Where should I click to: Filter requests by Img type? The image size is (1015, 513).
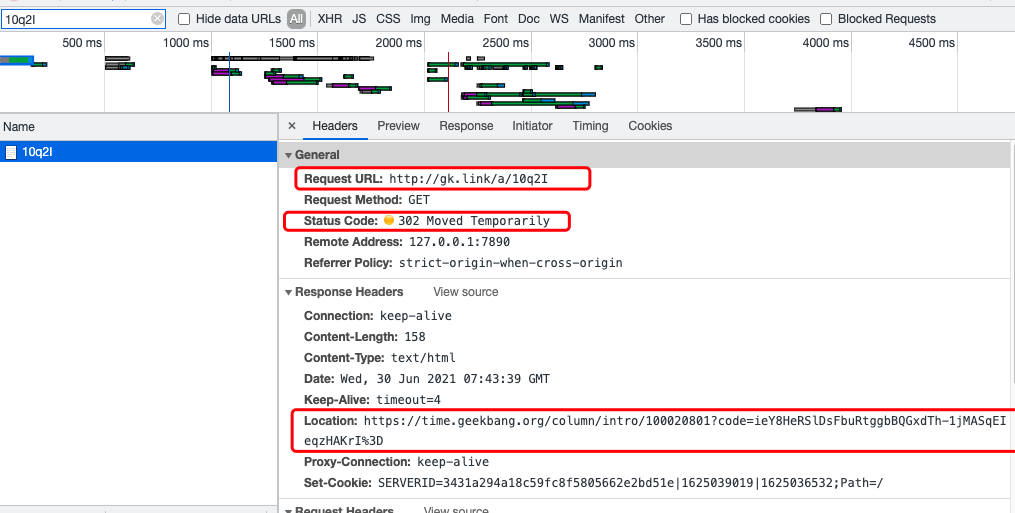(420, 19)
